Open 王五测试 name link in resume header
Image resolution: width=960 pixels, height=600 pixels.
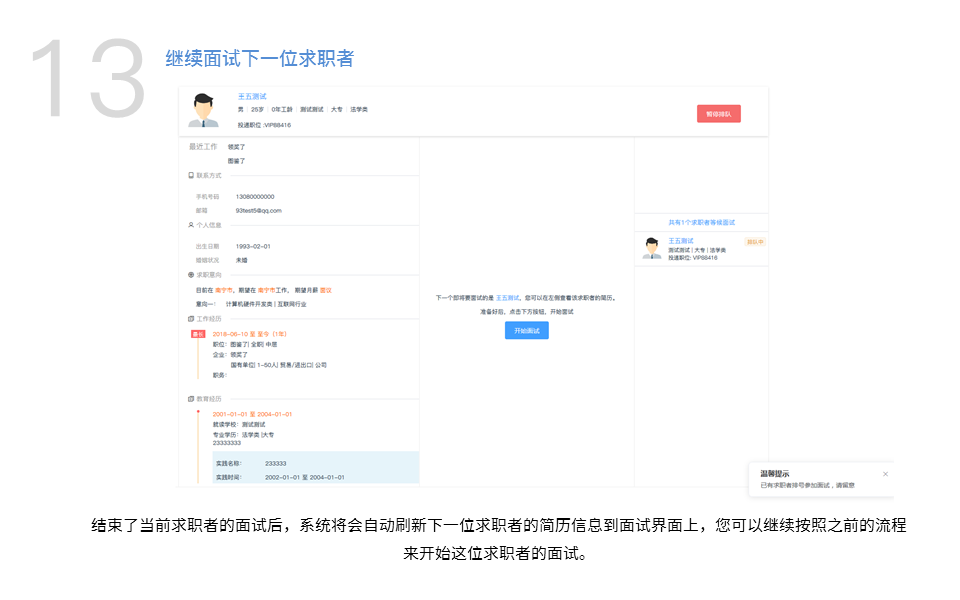pyautogui.click(x=252, y=97)
